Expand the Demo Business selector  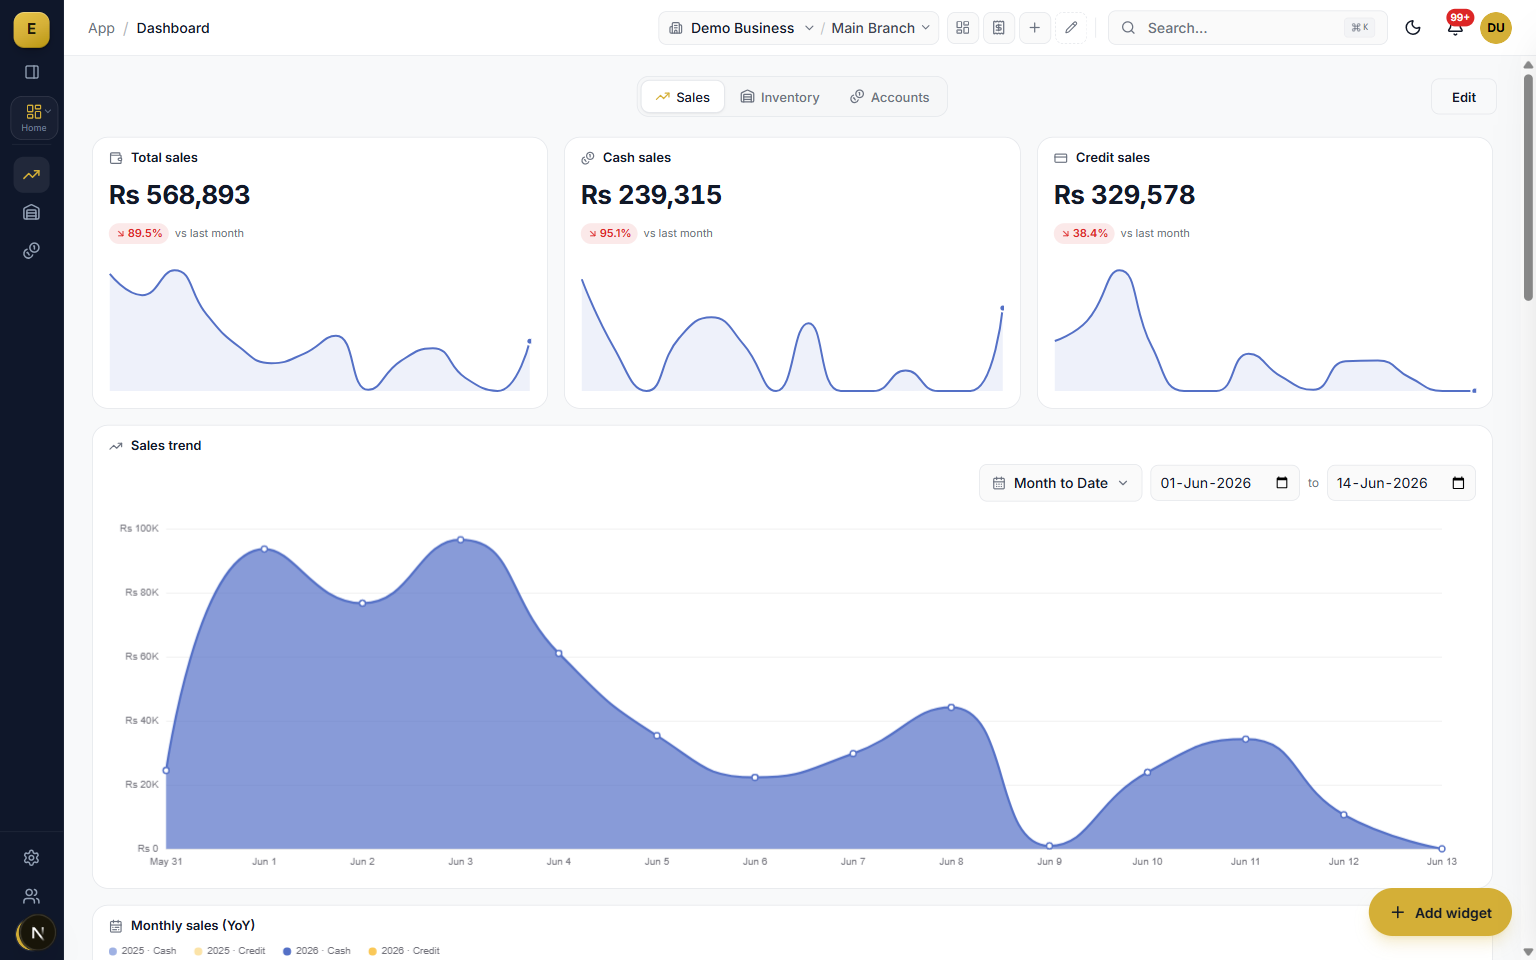[741, 28]
